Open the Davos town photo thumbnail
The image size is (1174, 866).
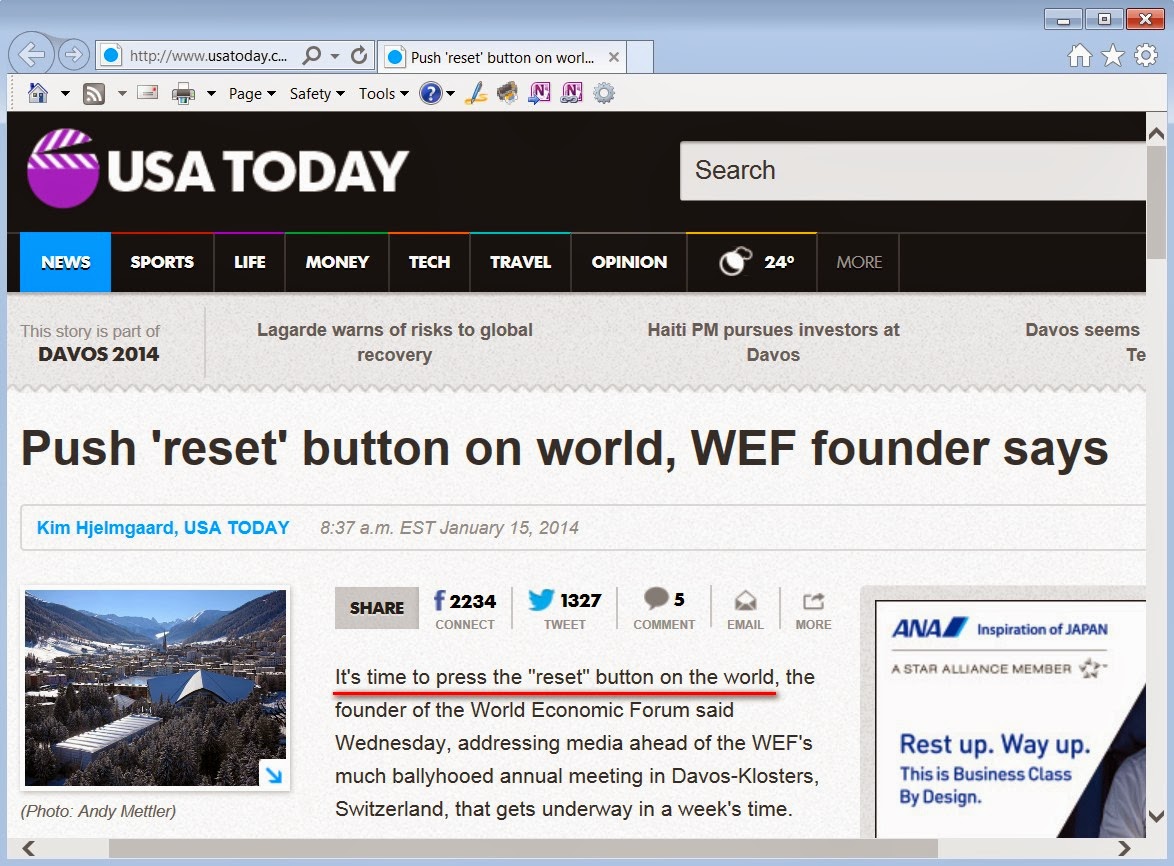click(x=155, y=688)
